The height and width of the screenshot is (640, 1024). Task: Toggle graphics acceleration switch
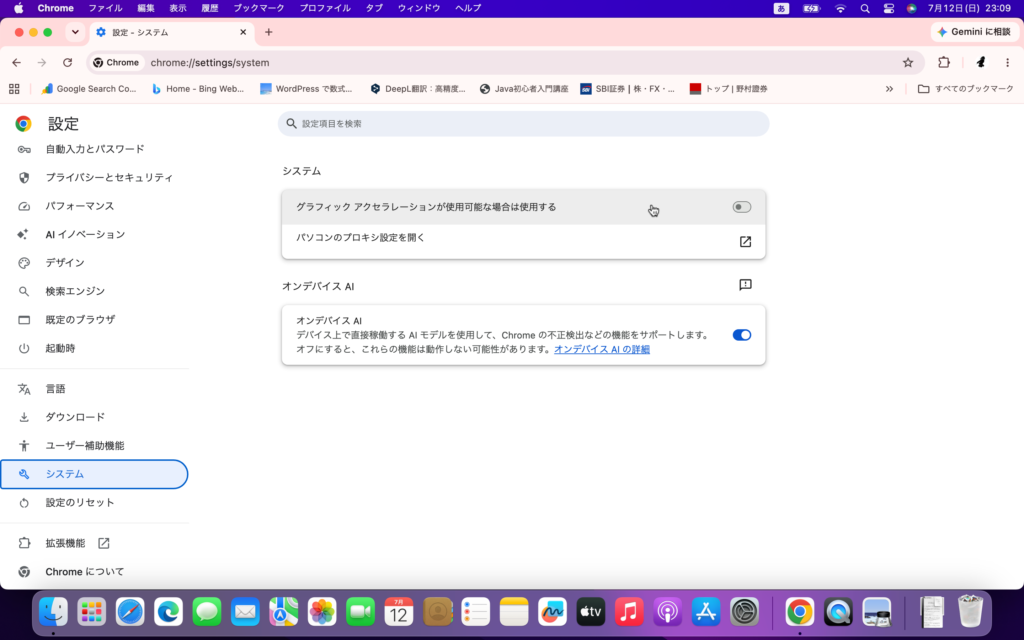pyautogui.click(x=742, y=207)
